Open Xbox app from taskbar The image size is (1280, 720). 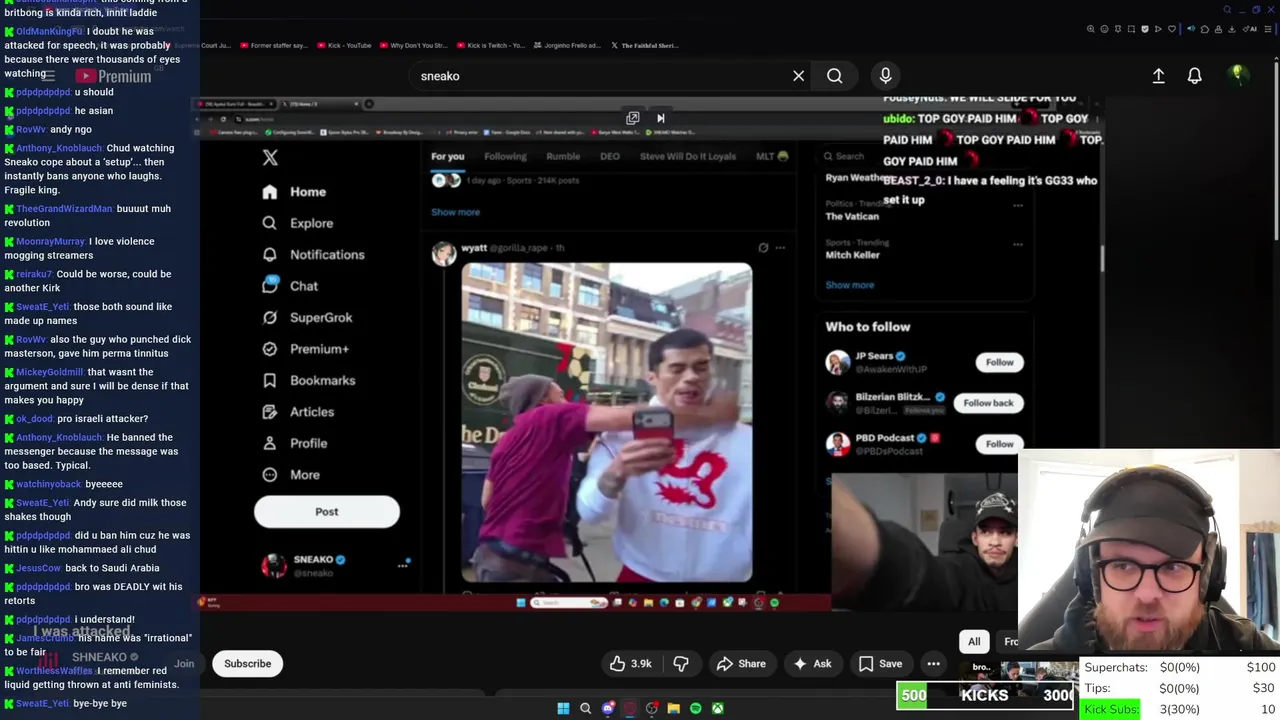718,708
